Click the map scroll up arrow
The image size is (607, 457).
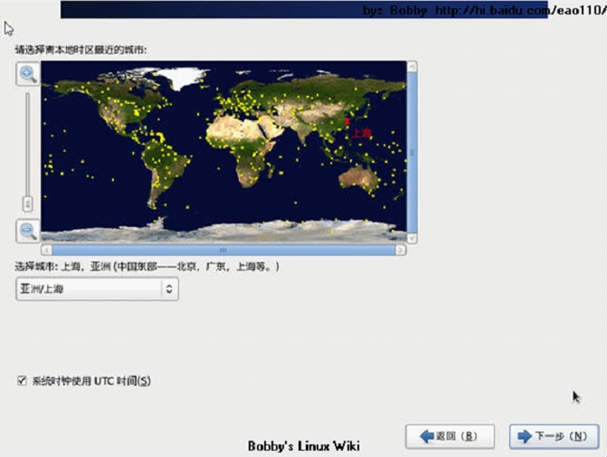pos(412,67)
